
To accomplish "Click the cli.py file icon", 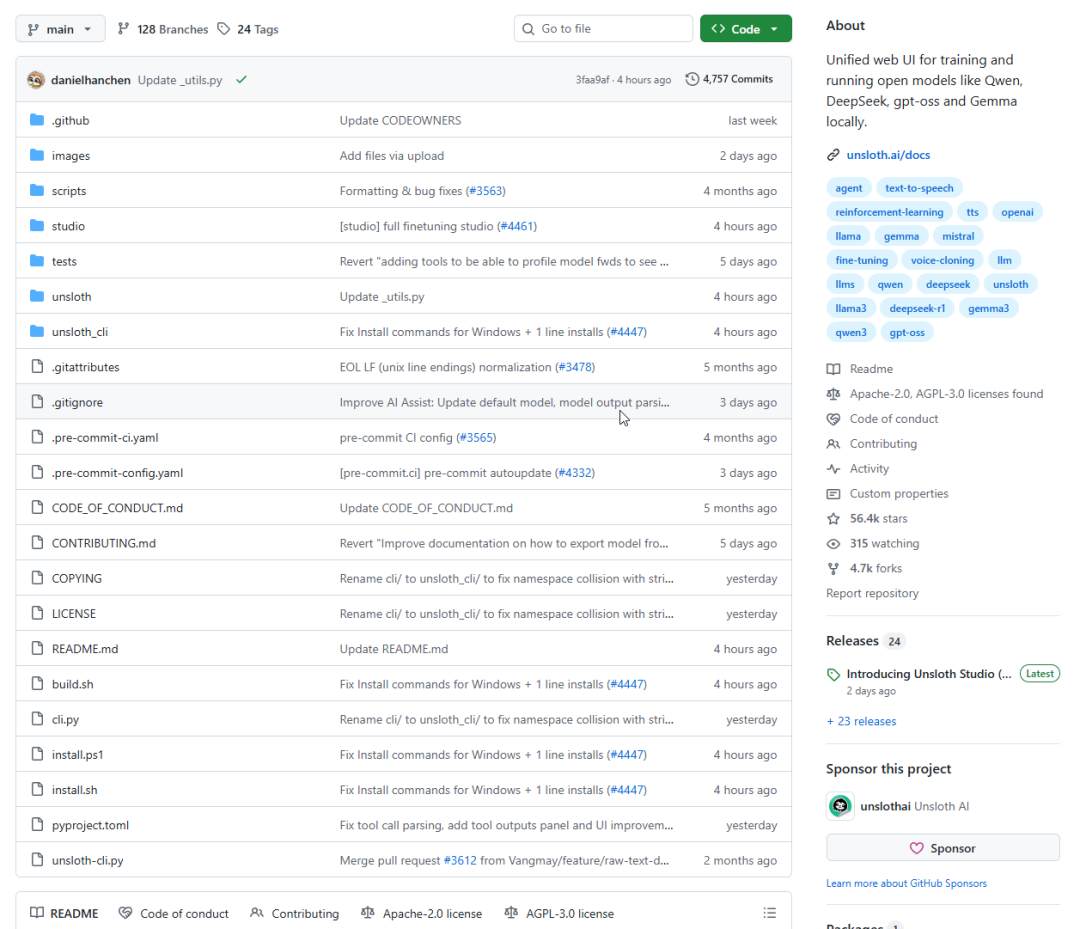I will pos(37,720).
